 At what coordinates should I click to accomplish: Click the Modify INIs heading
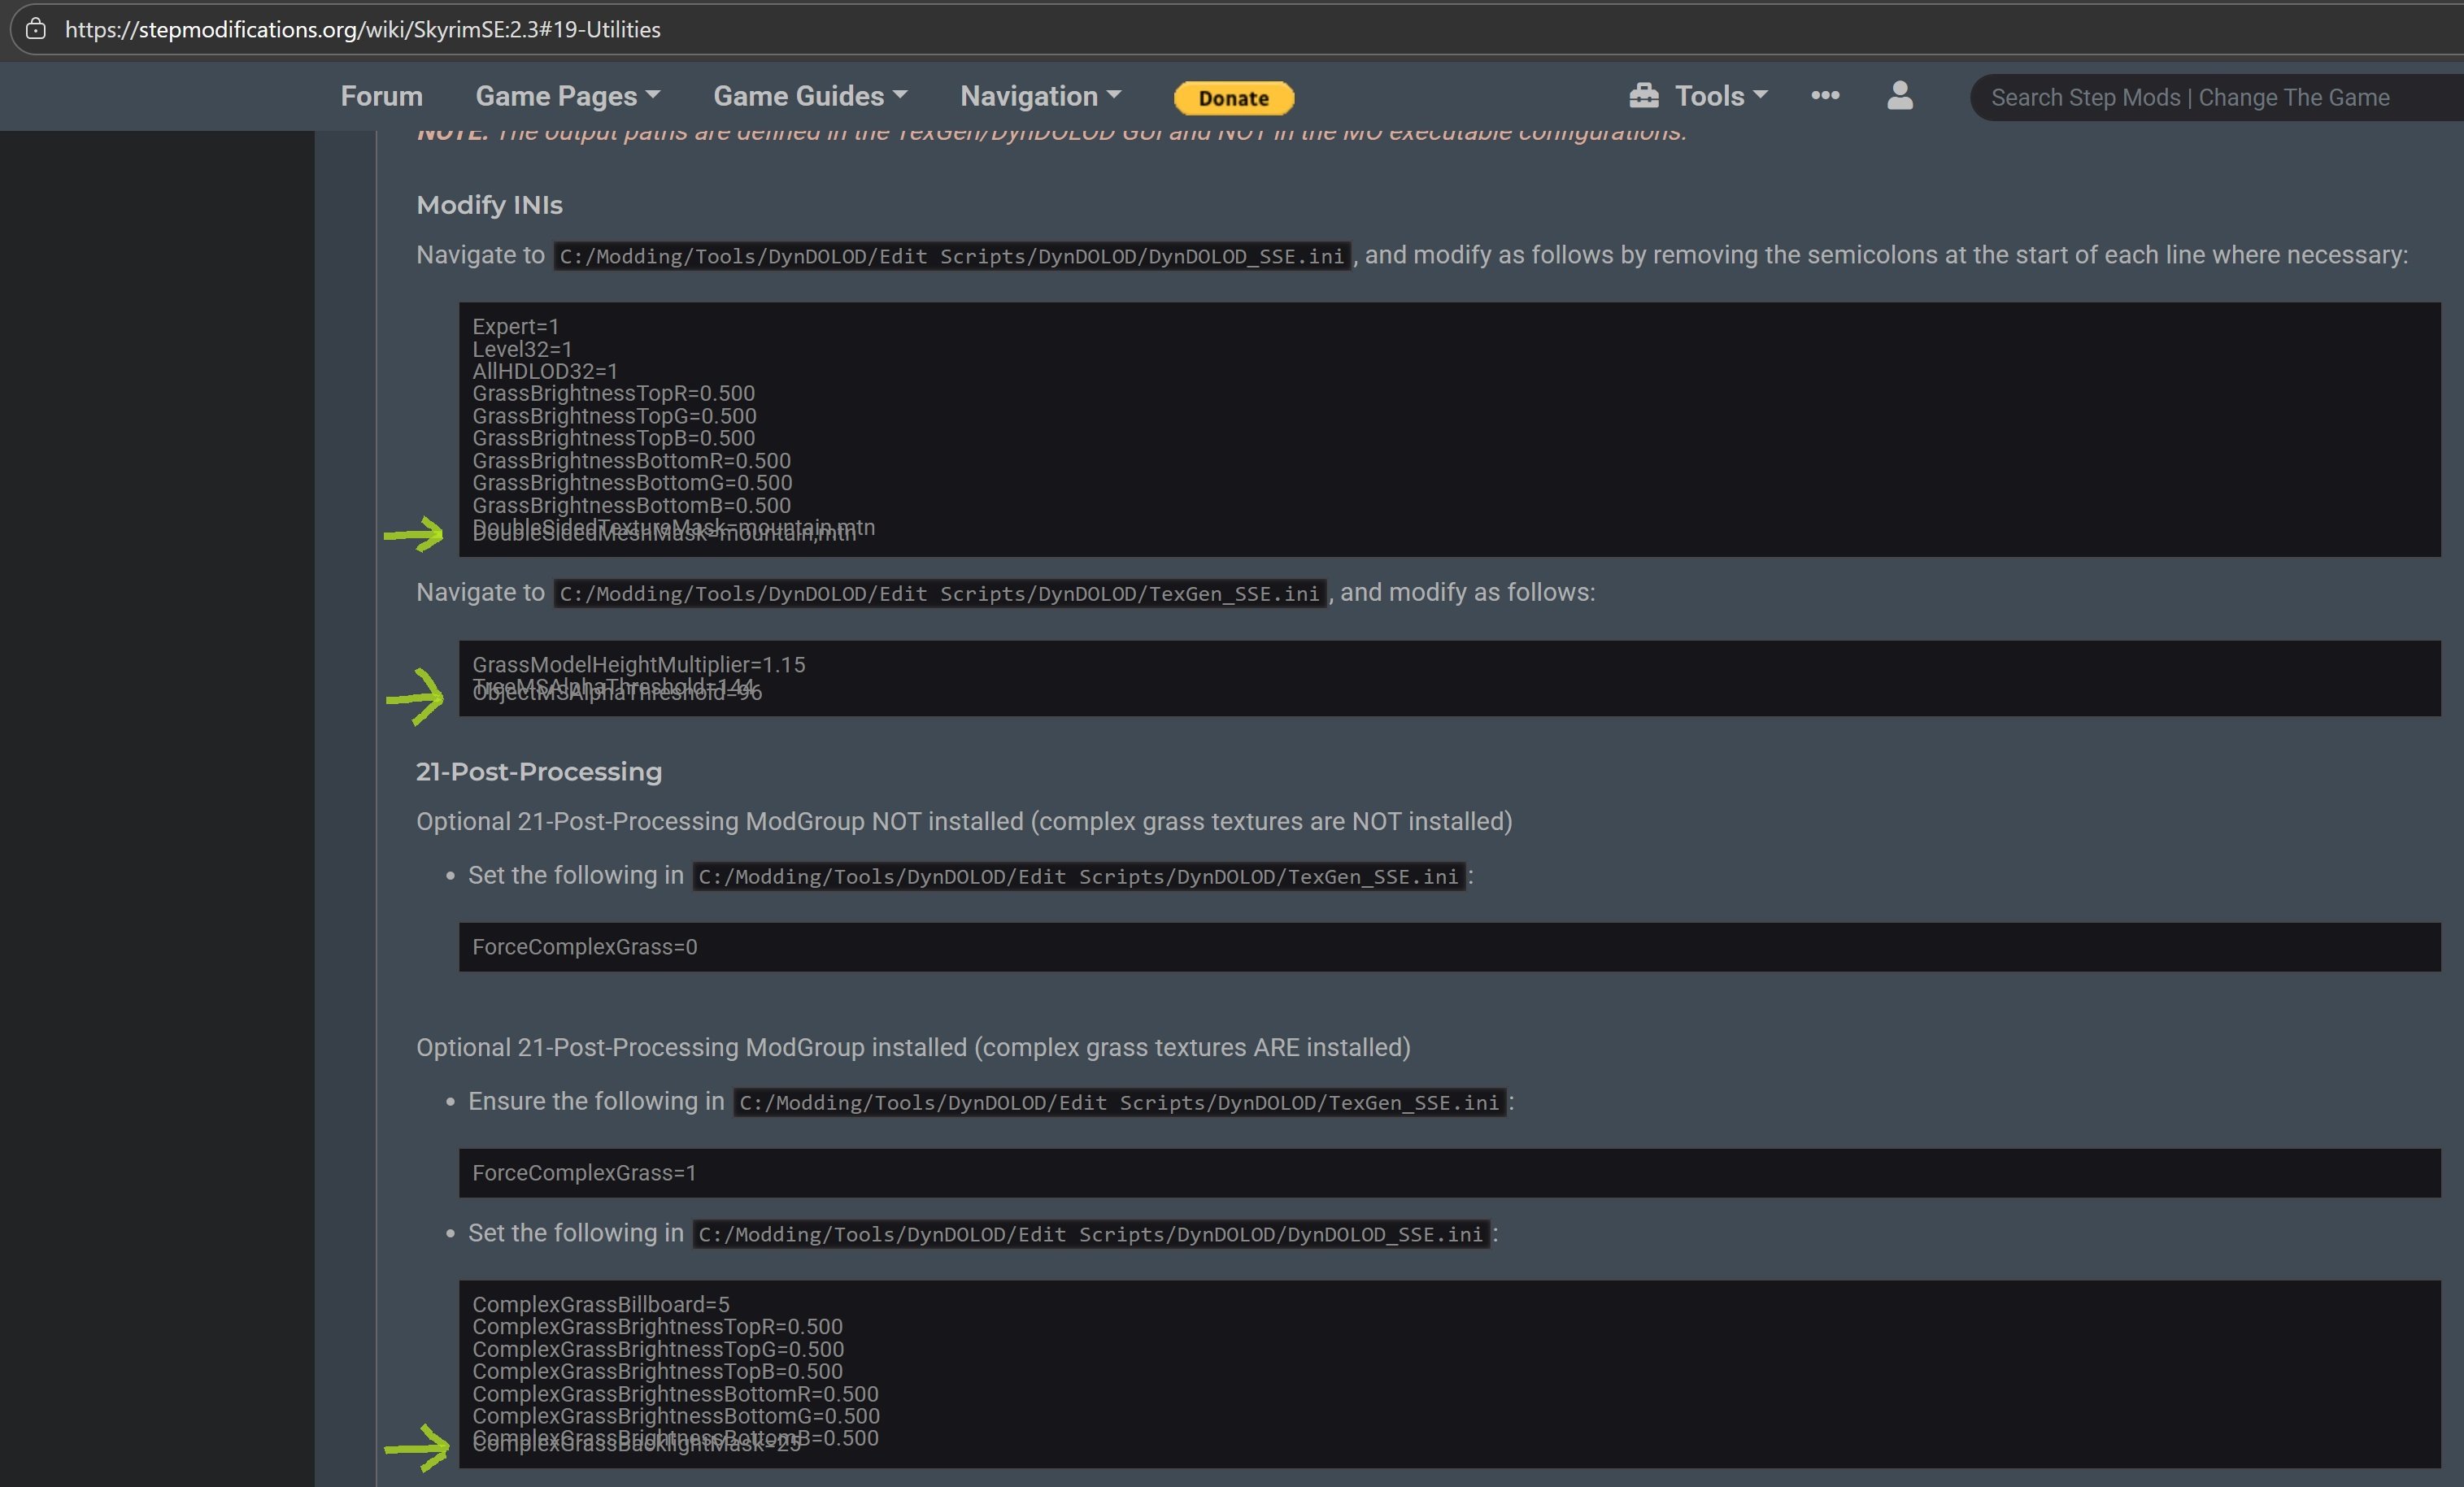tap(489, 205)
